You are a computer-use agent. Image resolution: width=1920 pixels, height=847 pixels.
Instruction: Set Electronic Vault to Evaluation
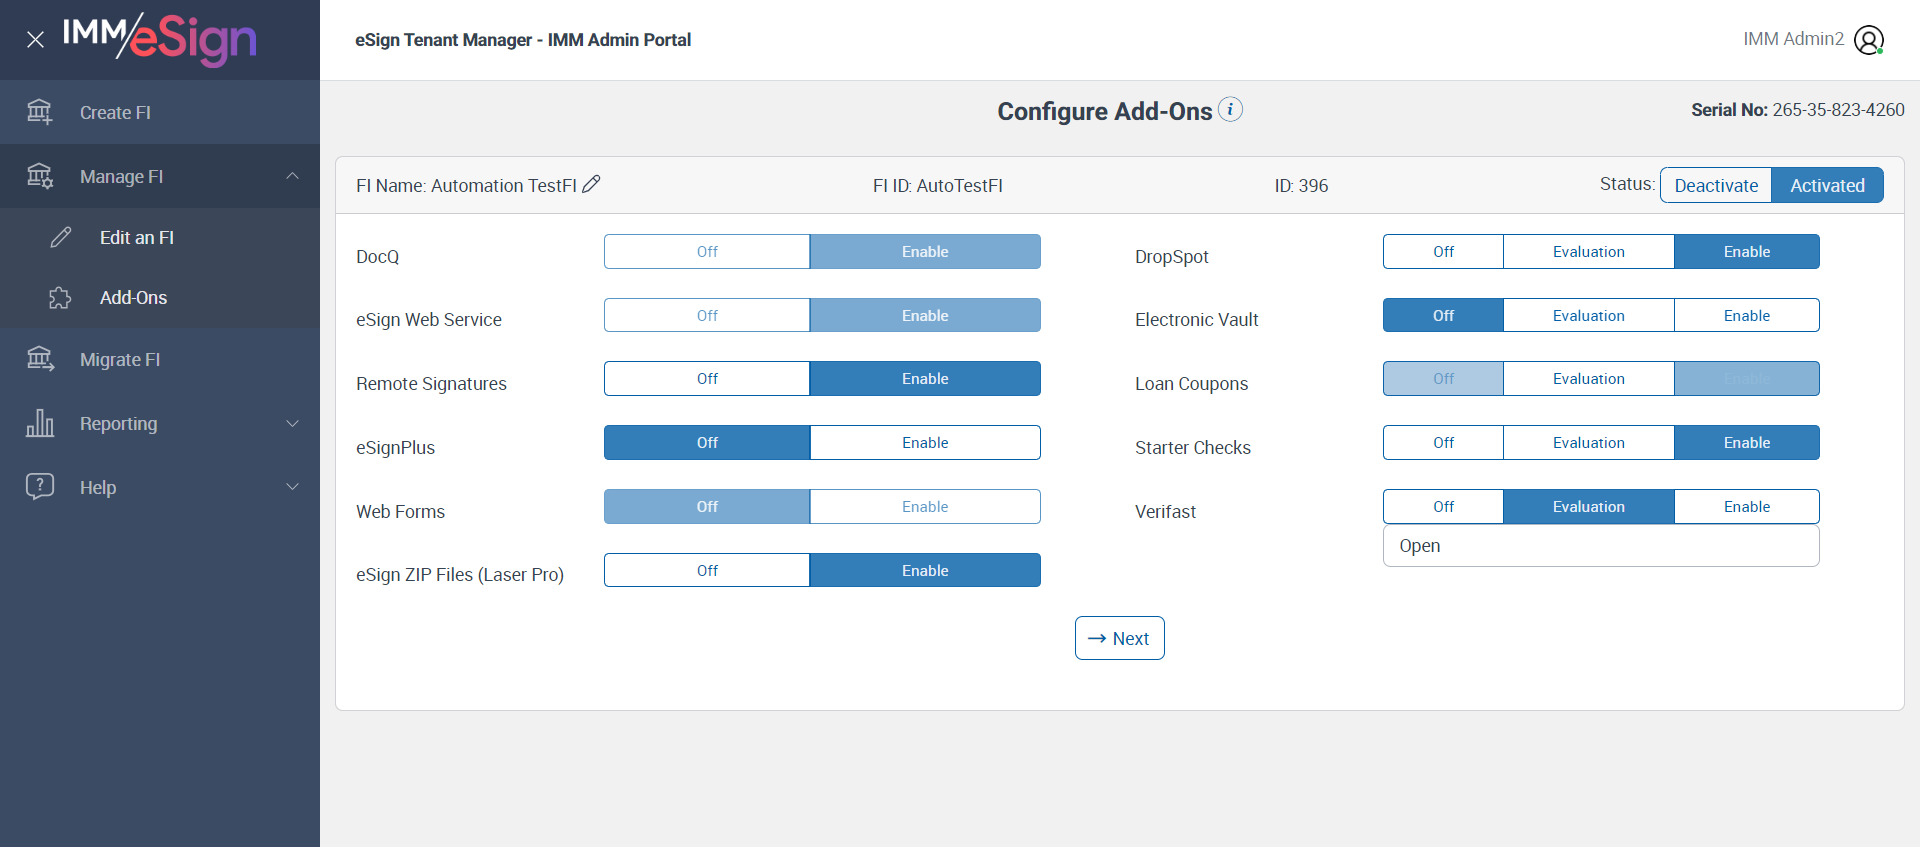[1588, 316]
